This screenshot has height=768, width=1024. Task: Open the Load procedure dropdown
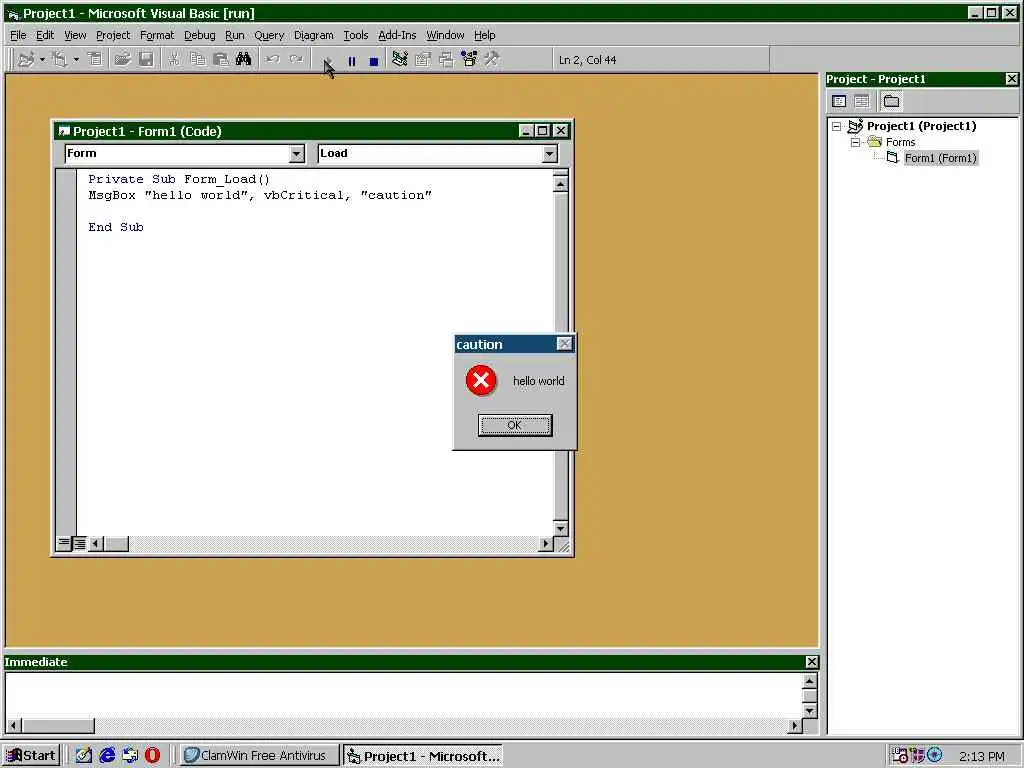(x=550, y=153)
